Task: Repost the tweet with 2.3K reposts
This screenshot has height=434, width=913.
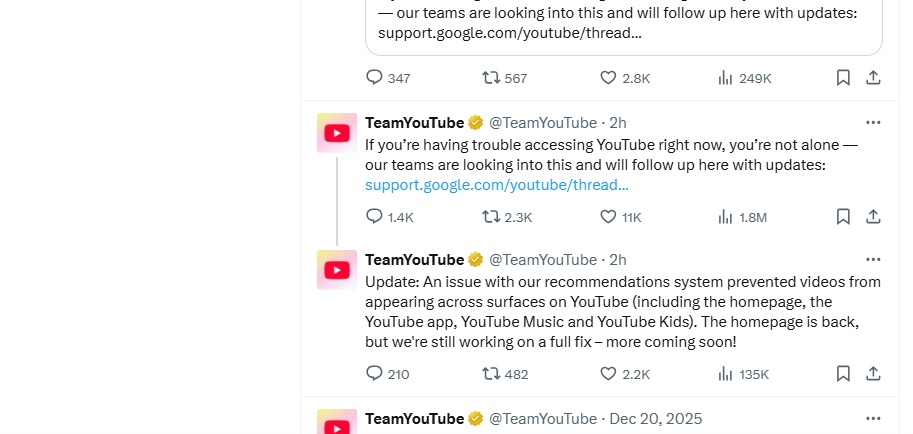Action: pos(491,216)
